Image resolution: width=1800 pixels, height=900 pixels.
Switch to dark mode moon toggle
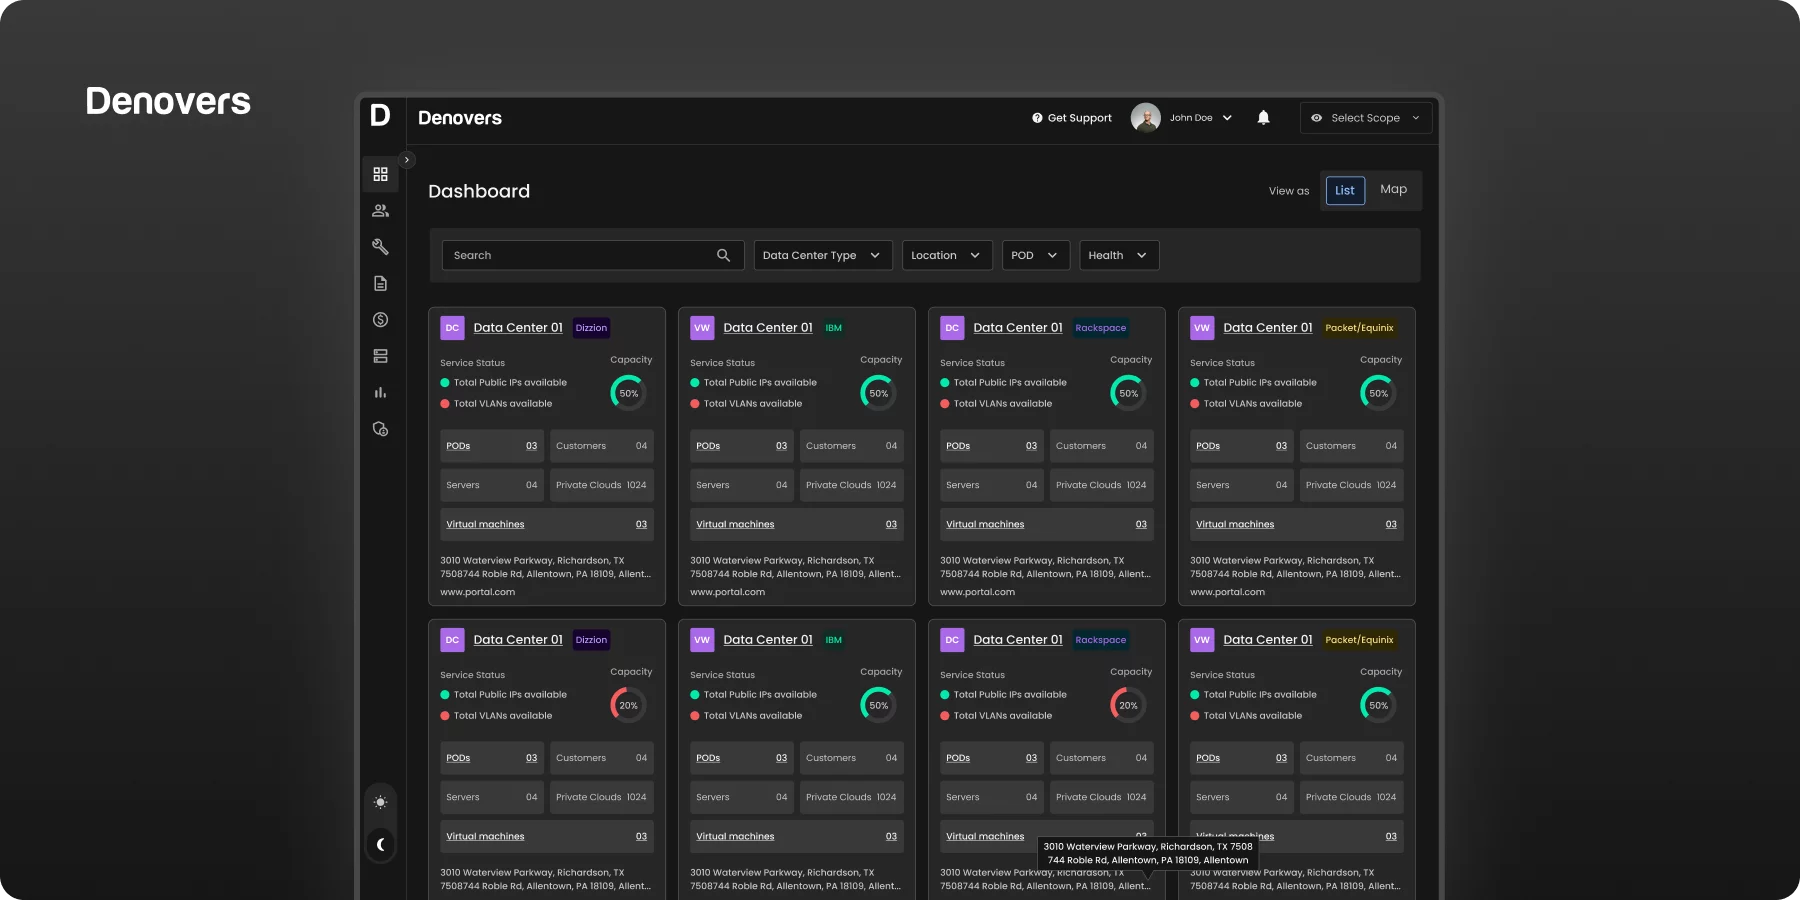click(380, 845)
